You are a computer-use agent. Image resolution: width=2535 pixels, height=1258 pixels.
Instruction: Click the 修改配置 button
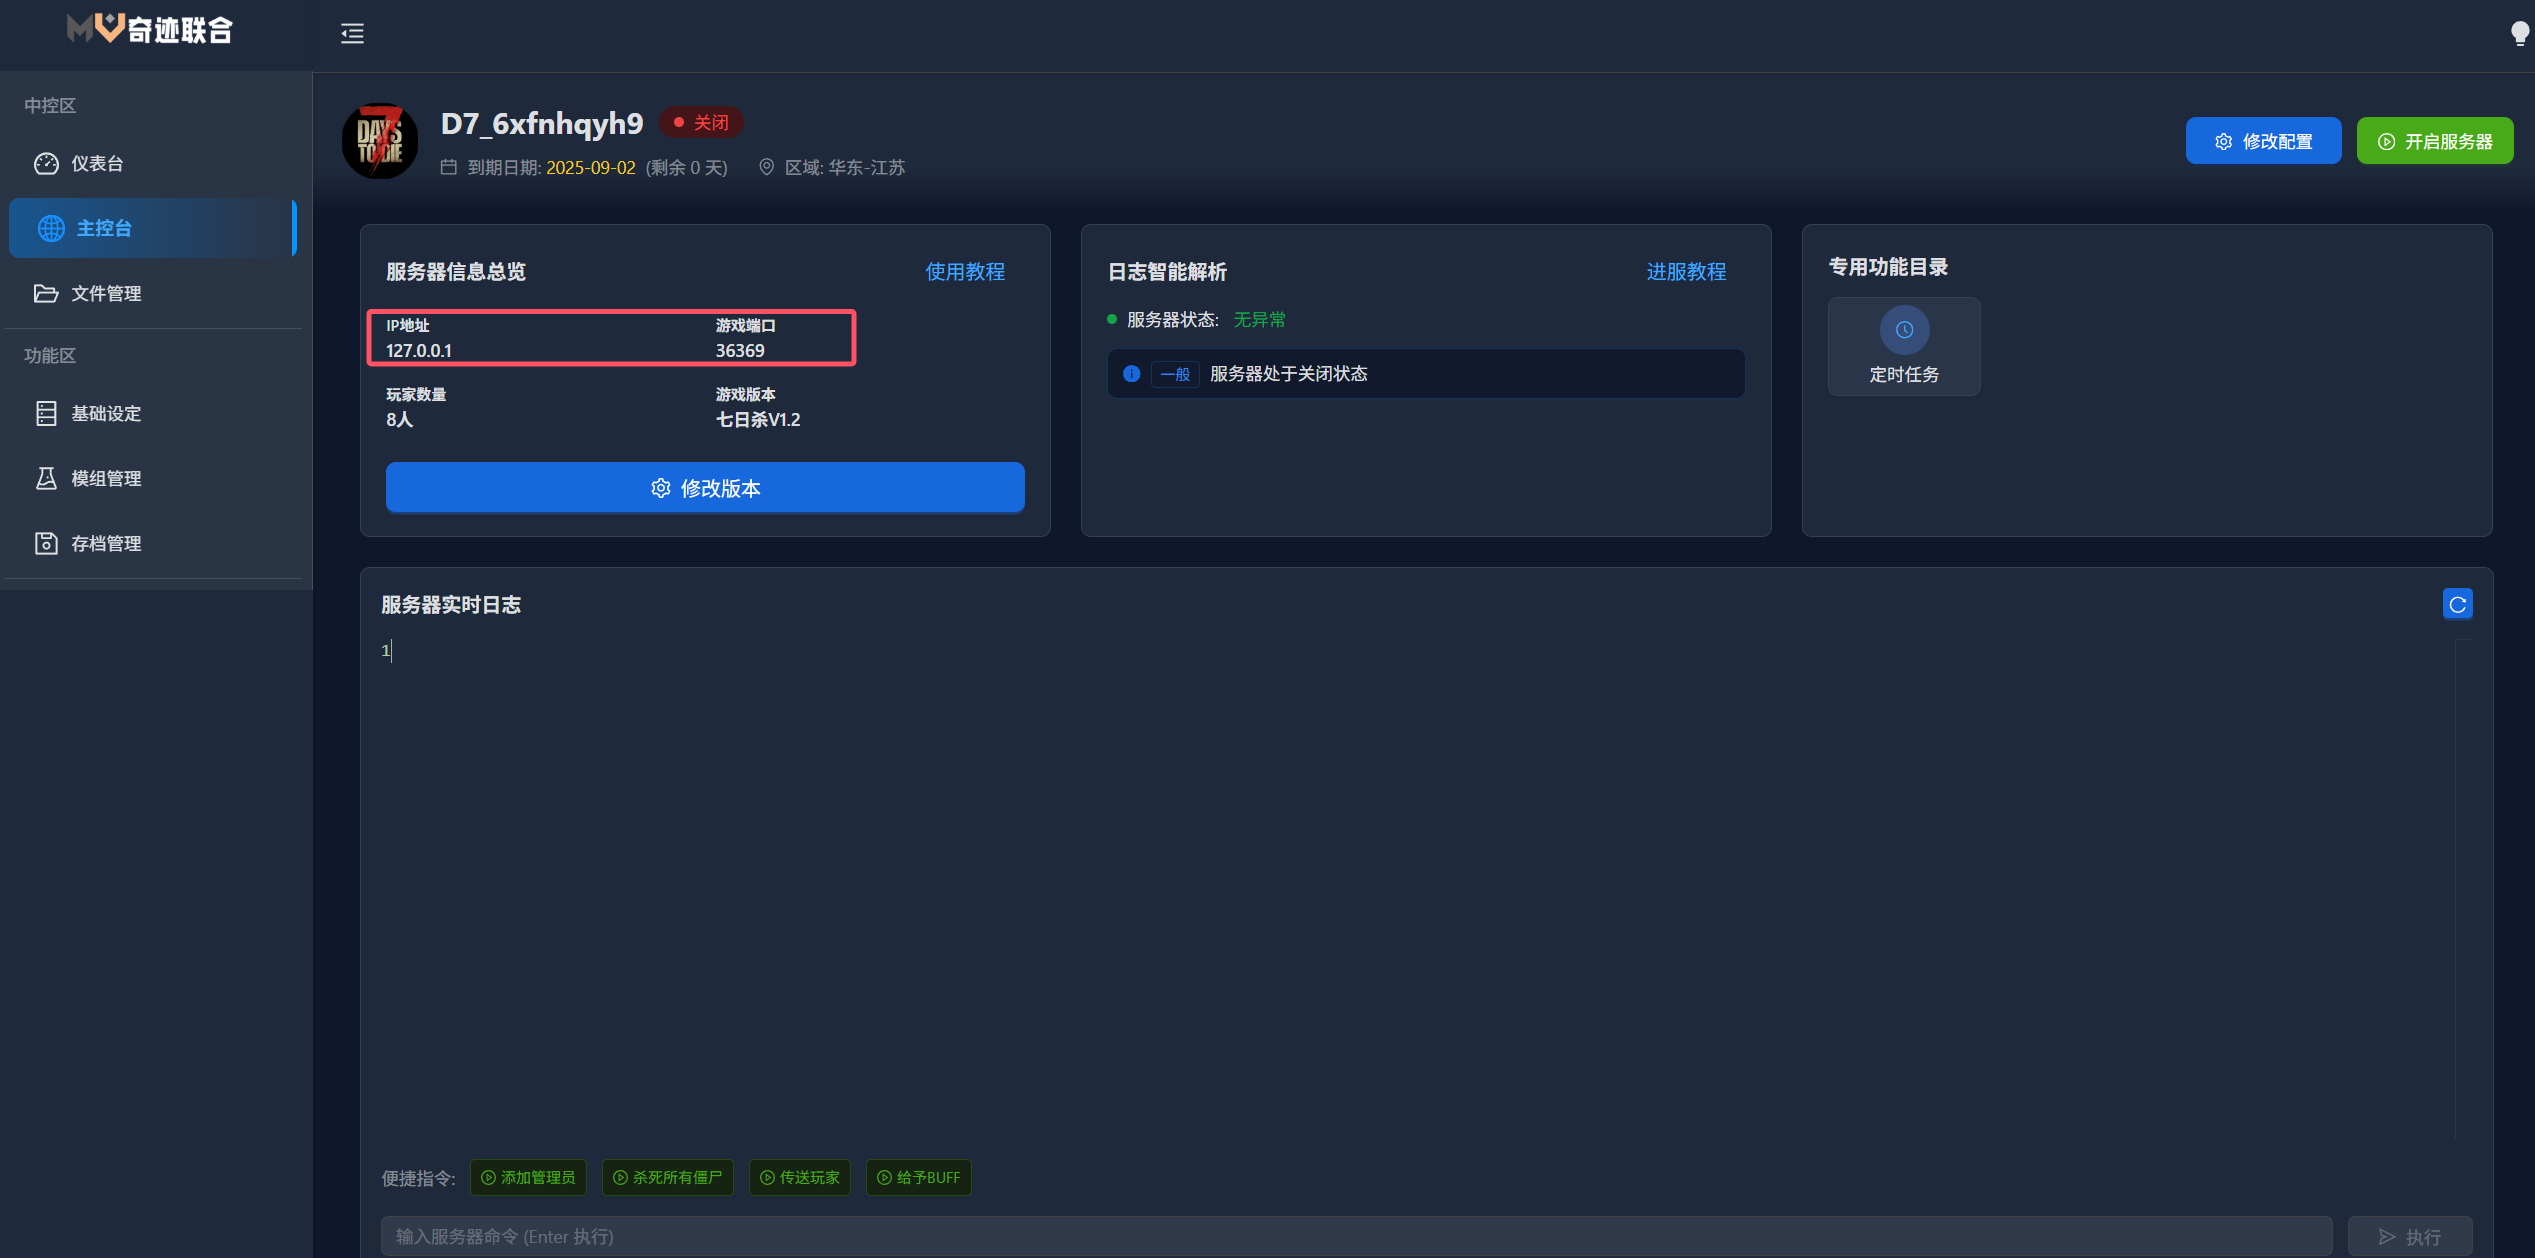[x=2263, y=141]
